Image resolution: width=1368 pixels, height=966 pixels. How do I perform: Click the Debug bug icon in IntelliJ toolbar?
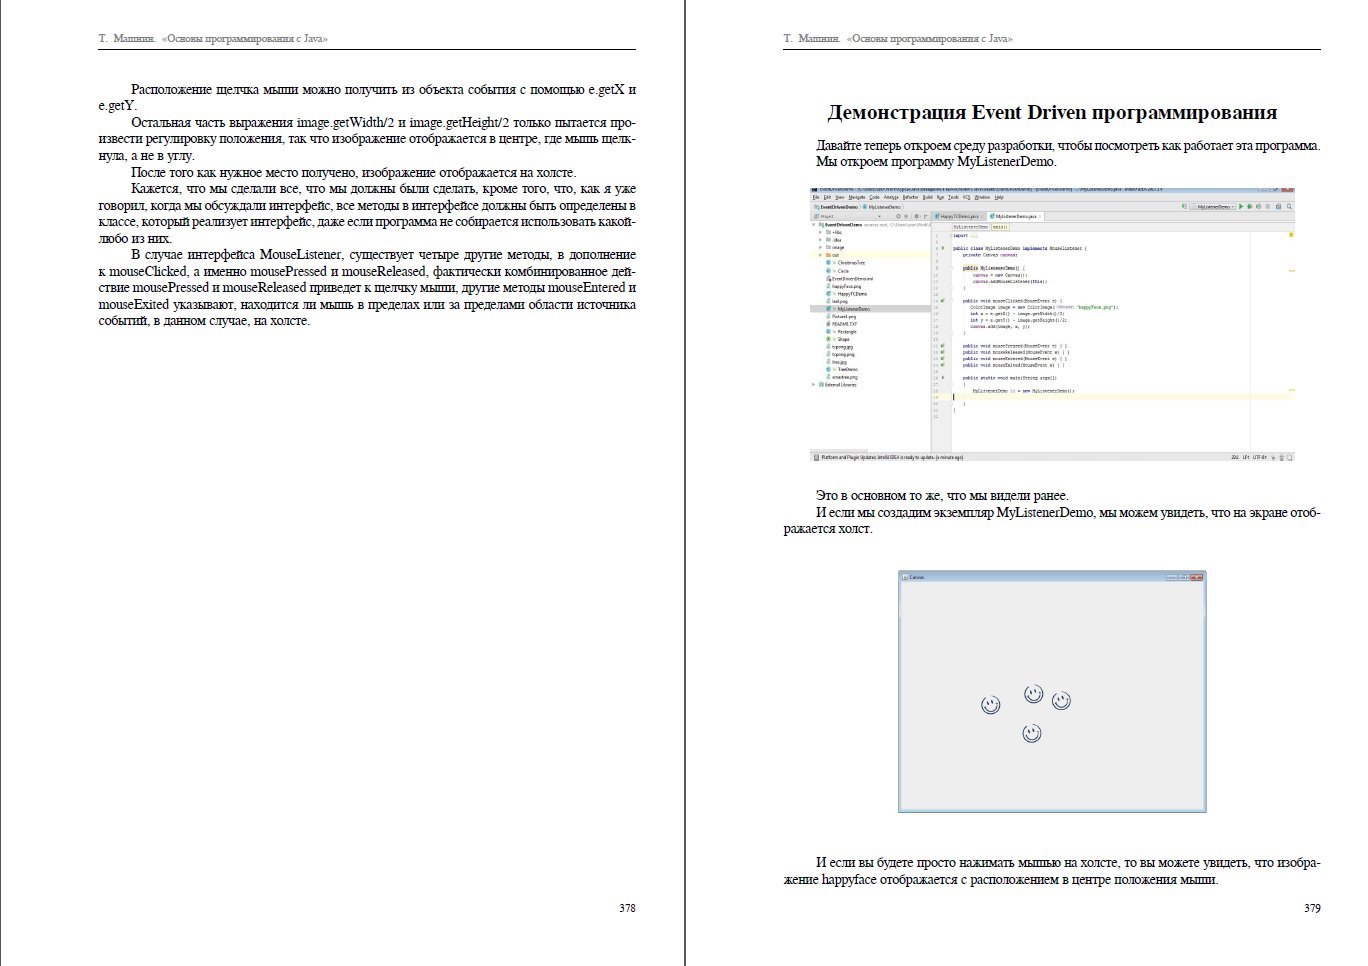[x=1250, y=207]
